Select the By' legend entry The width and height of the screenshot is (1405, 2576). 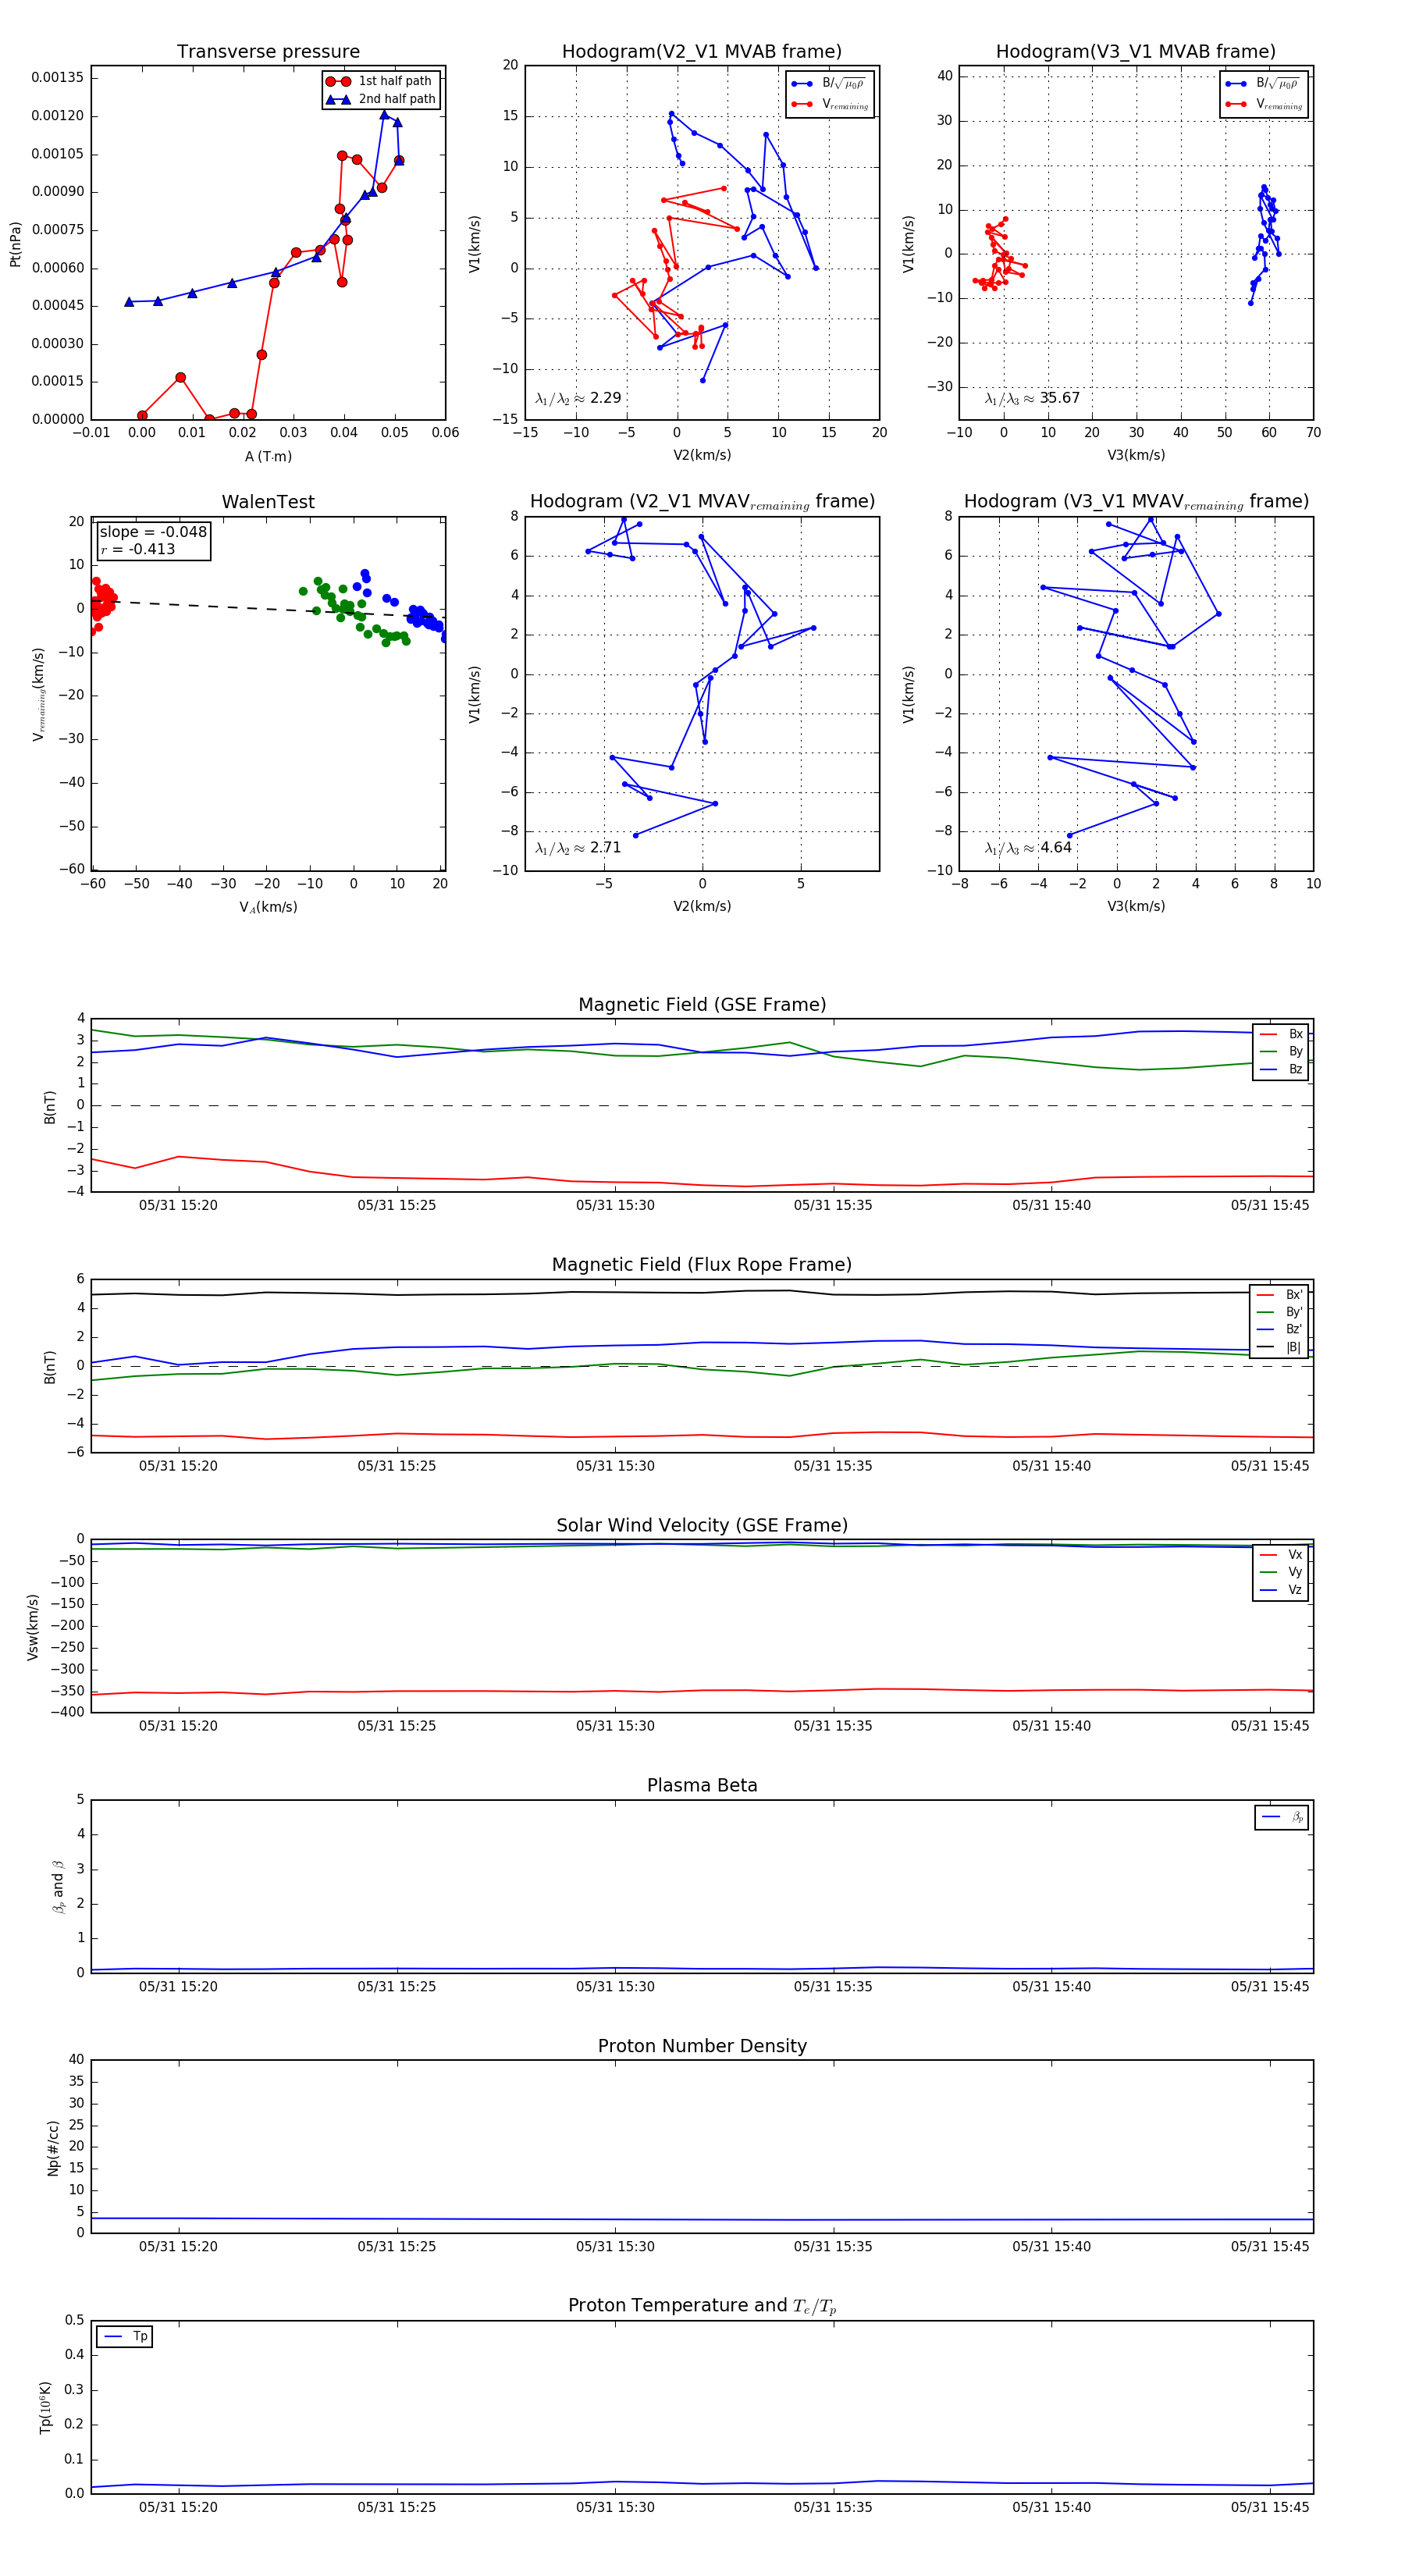coord(1280,1312)
